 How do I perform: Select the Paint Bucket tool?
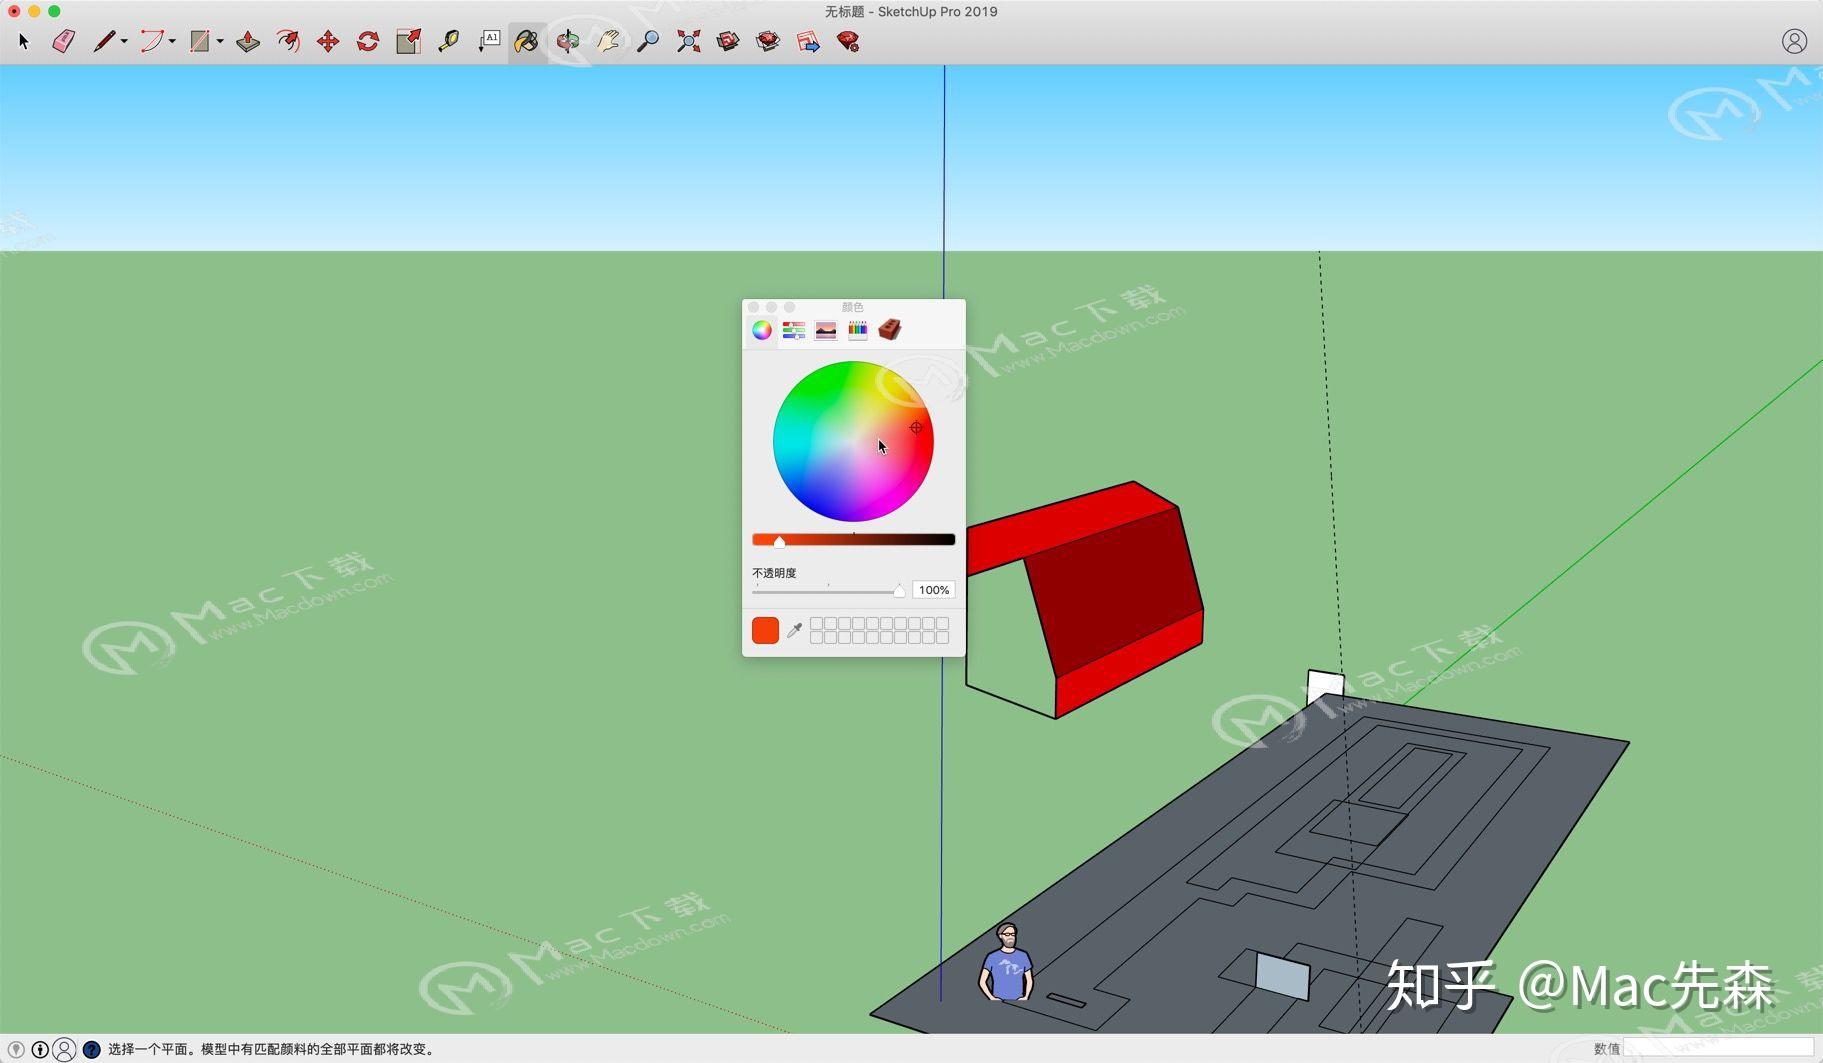(x=526, y=41)
